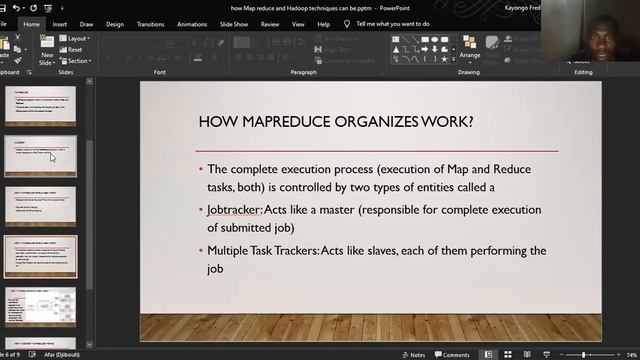Image resolution: width=640 pixels, height=360 pixels.
Task: Select the slide thumbnail above the highlighted one
Action: pos(40,206)
